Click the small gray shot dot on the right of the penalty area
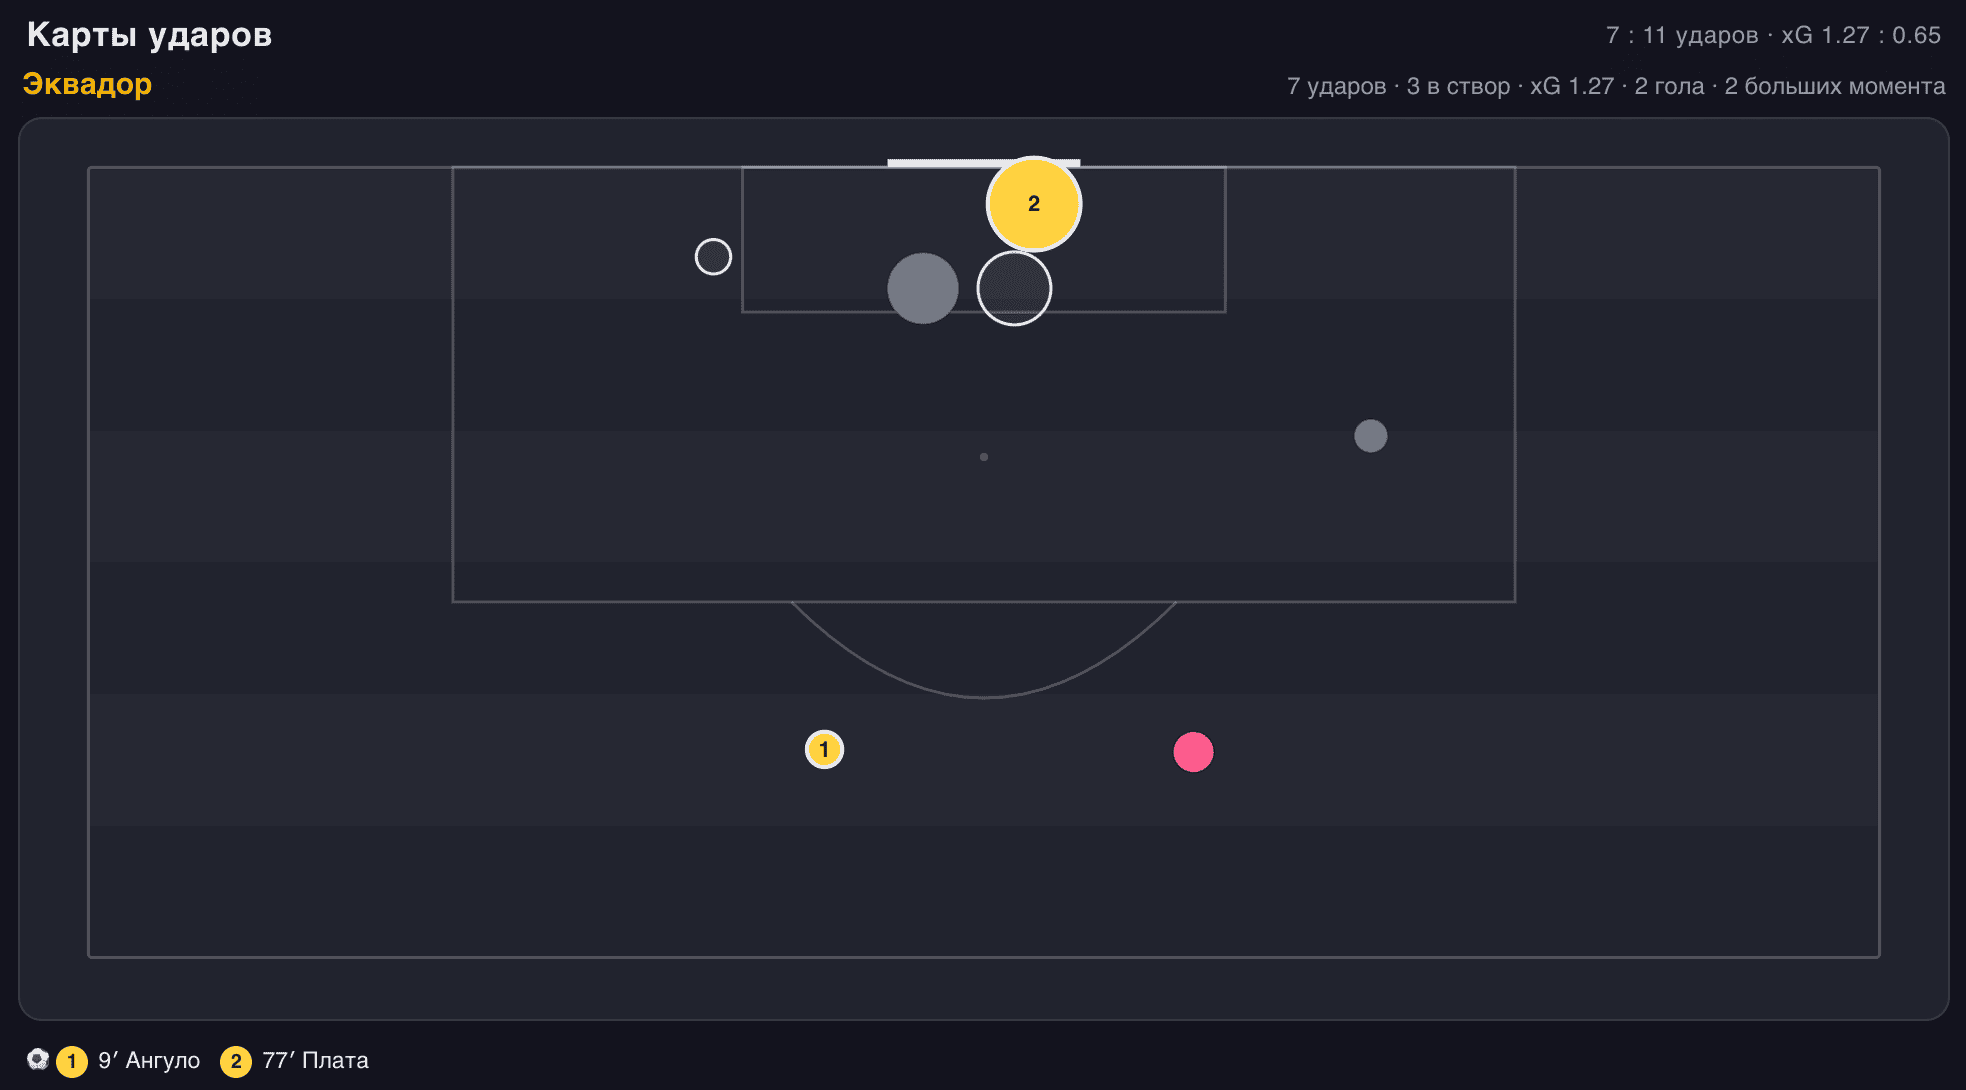This screenshot has width=1966, height=1090. point(1370,436)
